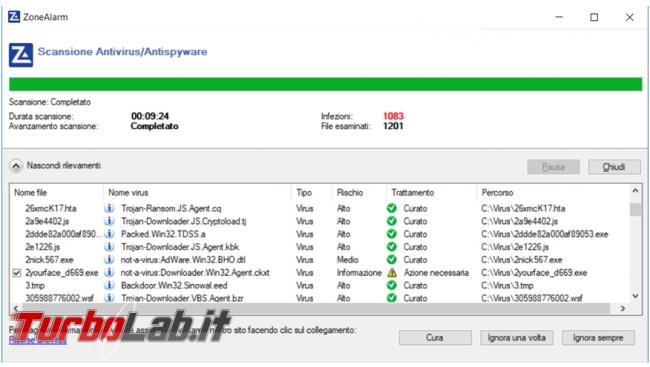Screen dimensions: 650x367
Task: Click the green scan progress bar
Action: (325, 84)
